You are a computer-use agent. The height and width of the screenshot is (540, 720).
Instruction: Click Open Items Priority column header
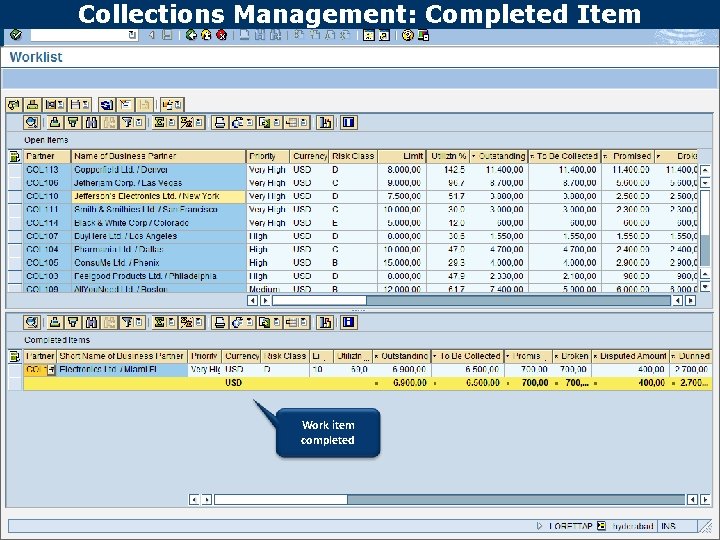point(267,157)
